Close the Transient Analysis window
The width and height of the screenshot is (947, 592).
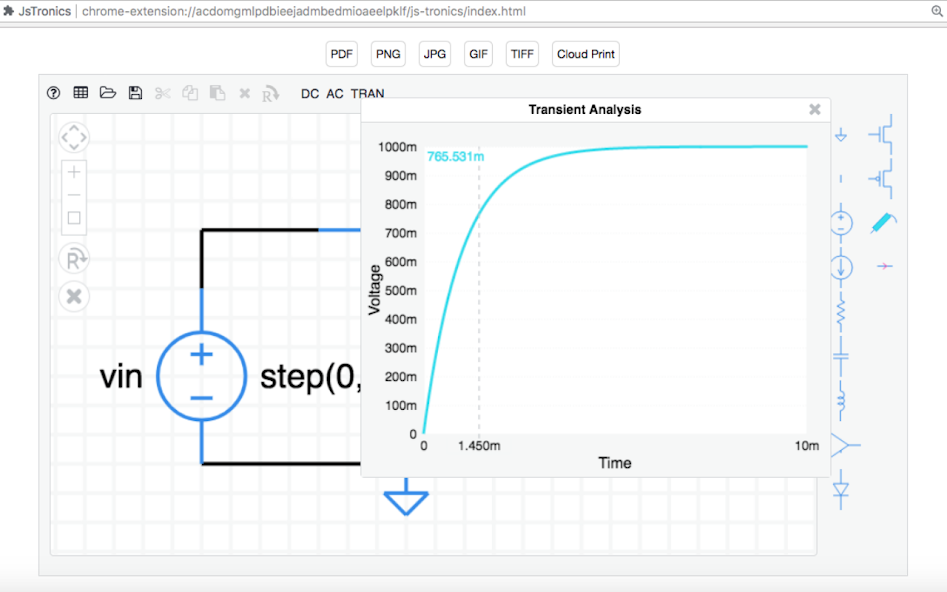[x=815, y=109]
